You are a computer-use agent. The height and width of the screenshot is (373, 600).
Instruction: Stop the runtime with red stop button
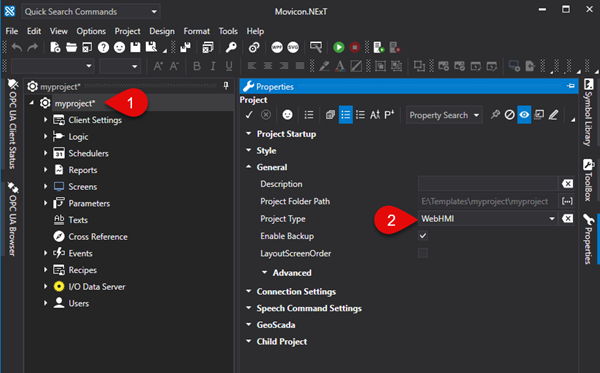[x=355, y=47]
